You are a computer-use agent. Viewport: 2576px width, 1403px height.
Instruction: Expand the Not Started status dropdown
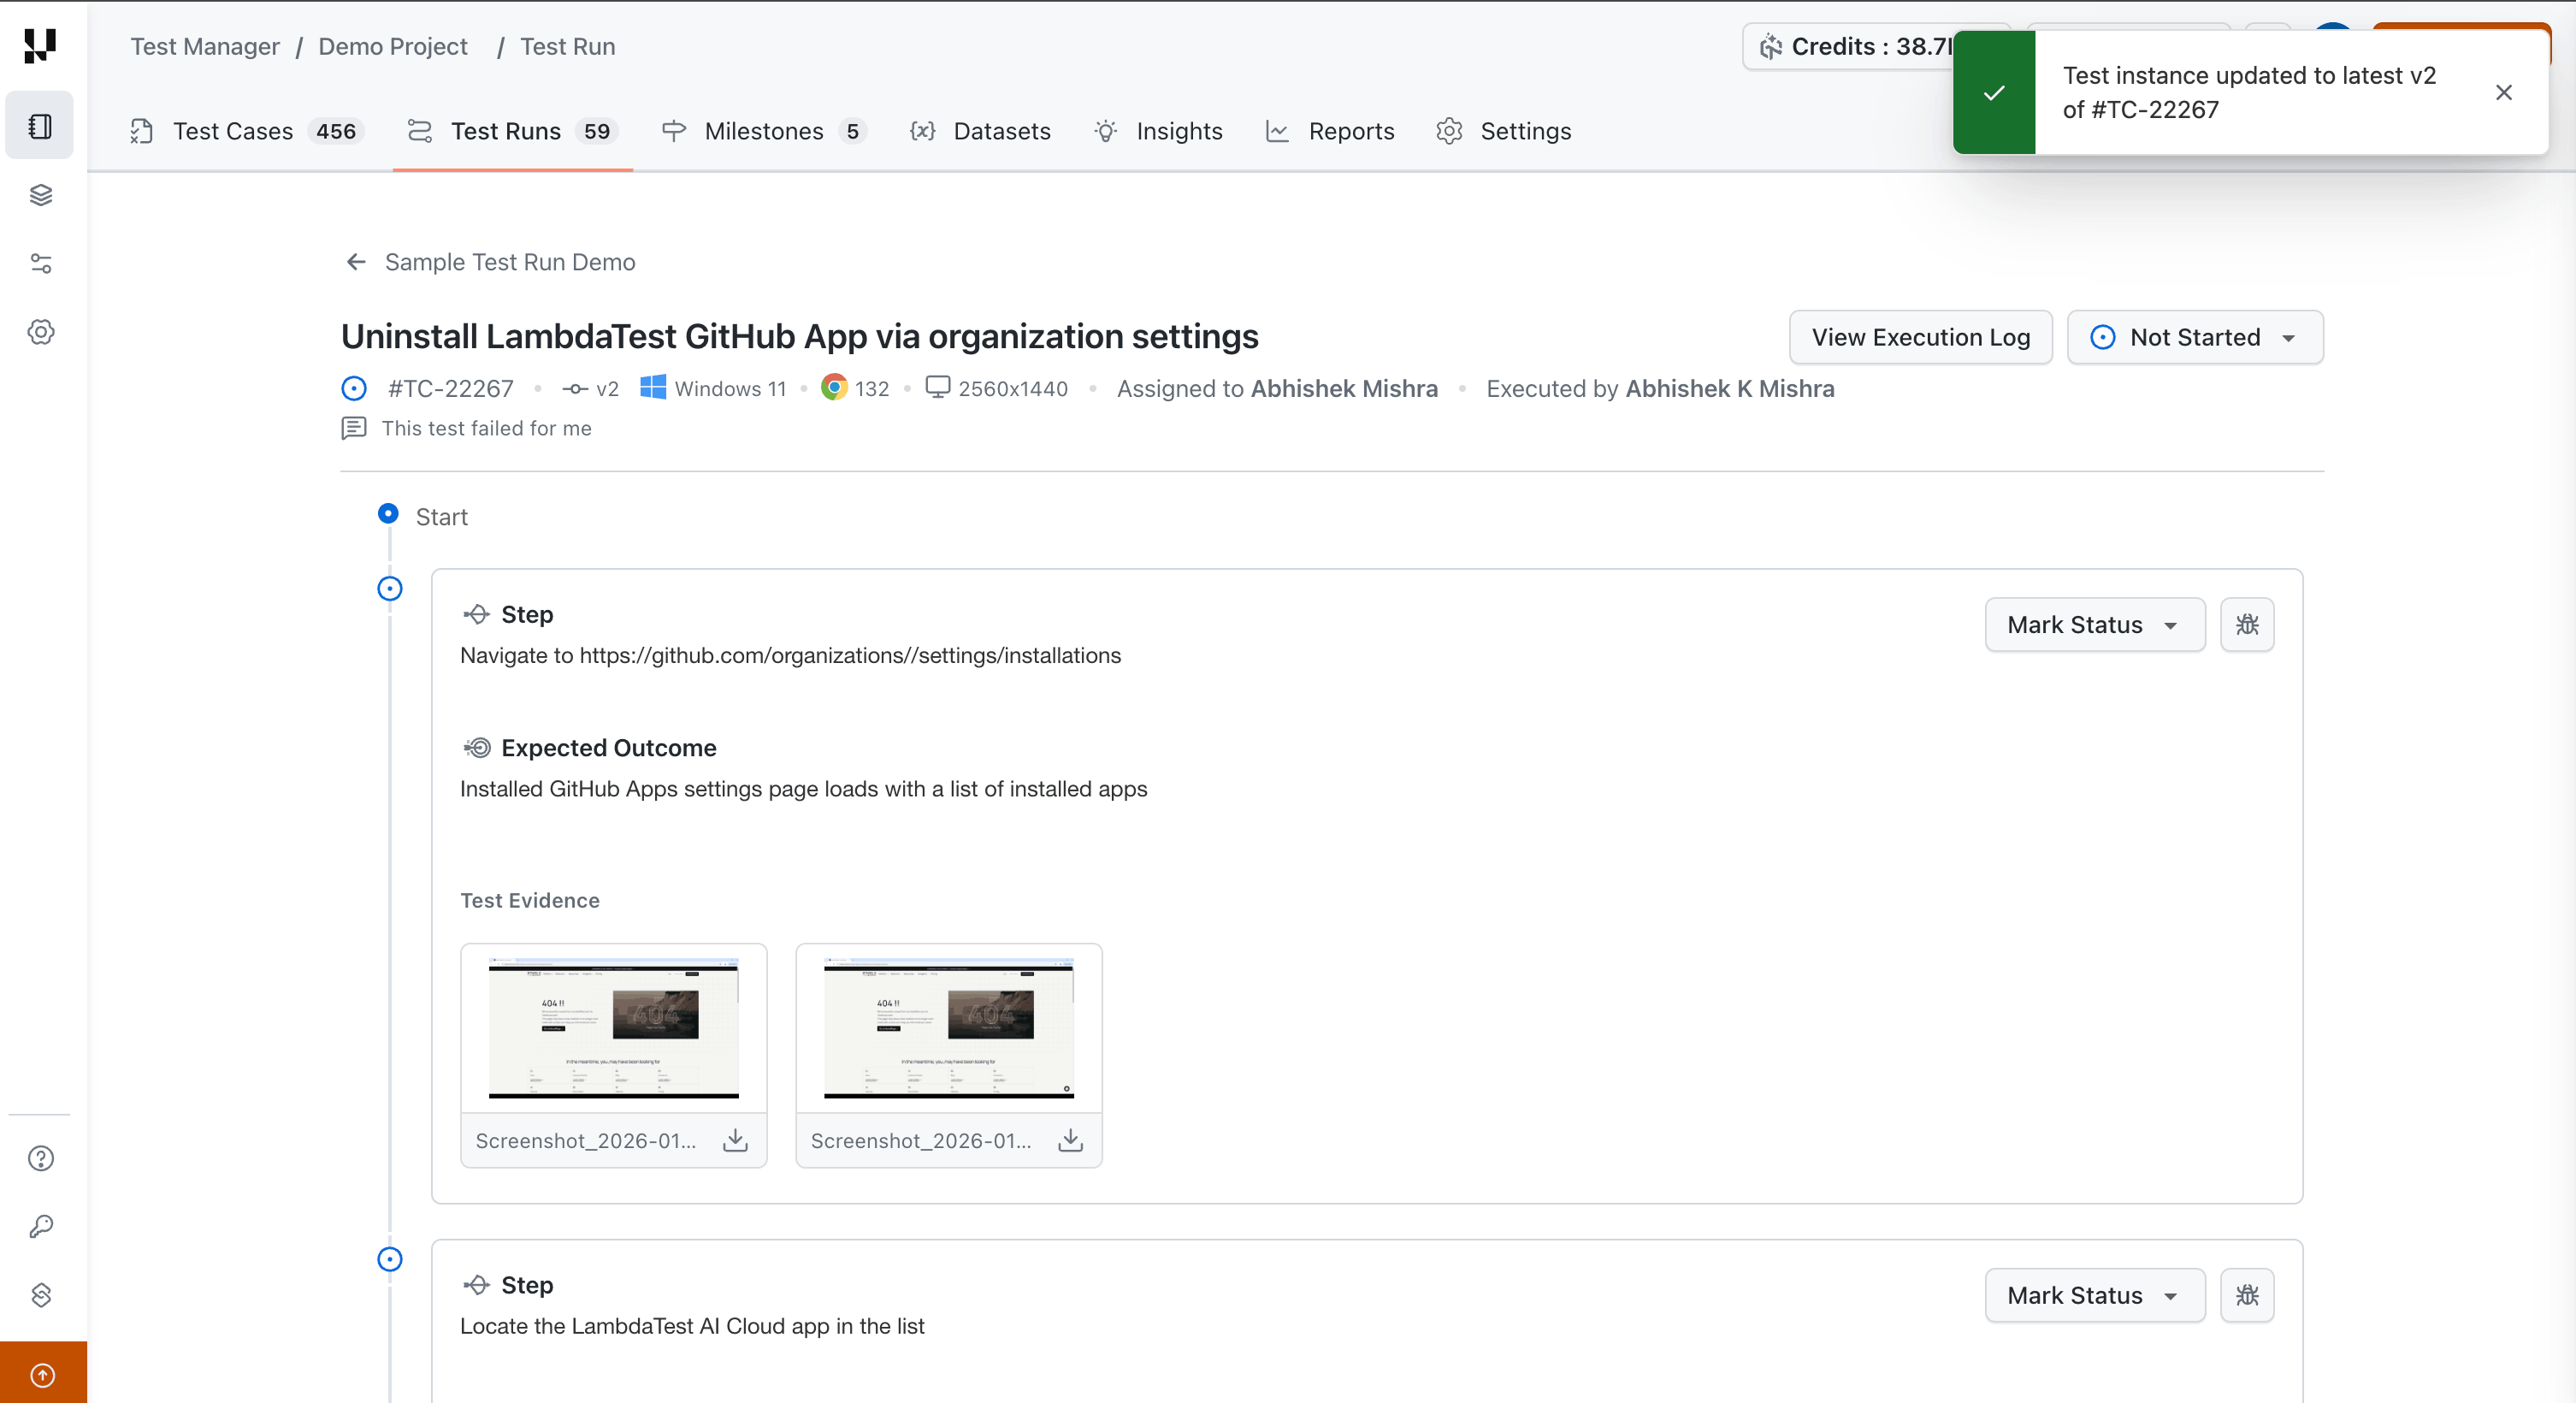tap(2195, 337)
